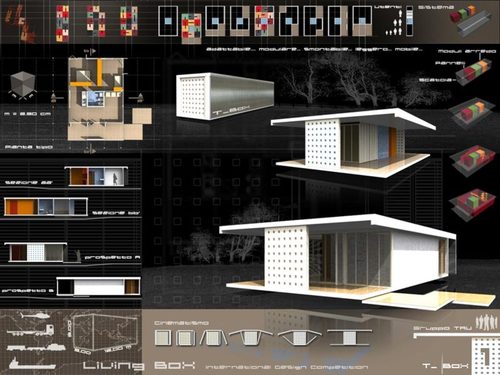The height and width of the screenshot is (375, 500).
Task: Click the 'utenti' label
Action: (x=388, y=7)
